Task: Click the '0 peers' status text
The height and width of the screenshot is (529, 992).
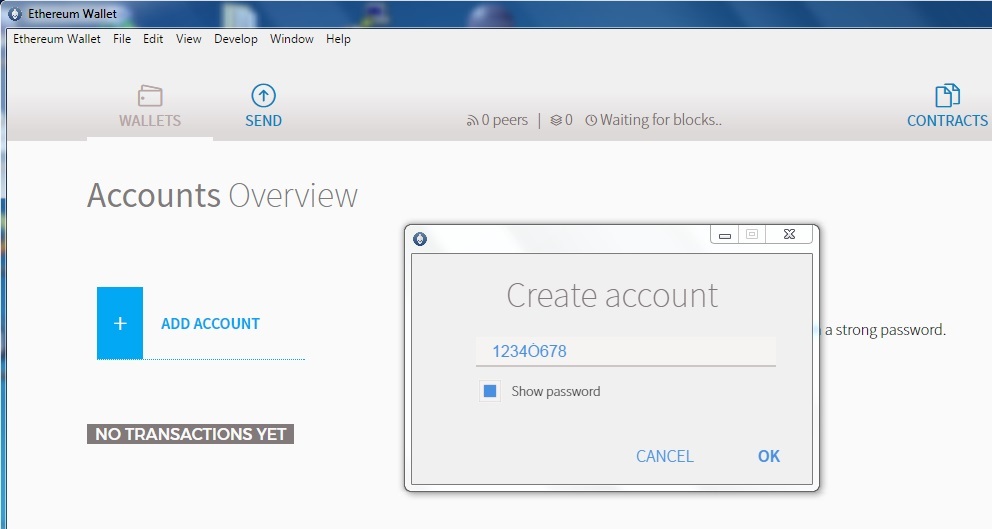Action: pyautogui.click(x=505, y=120)
